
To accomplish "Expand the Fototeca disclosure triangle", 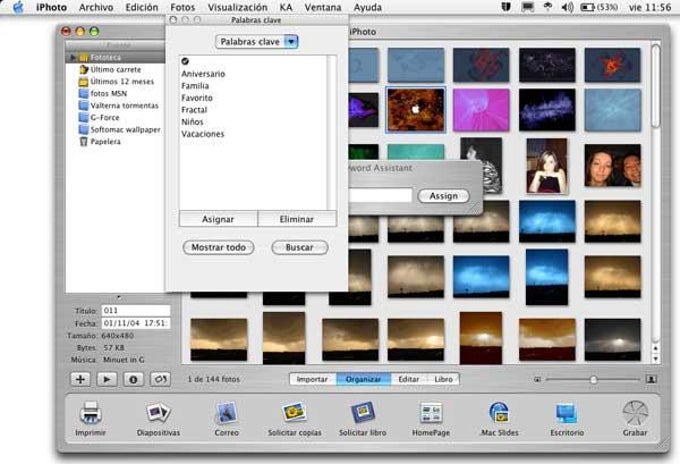I will tap(73, 57).
